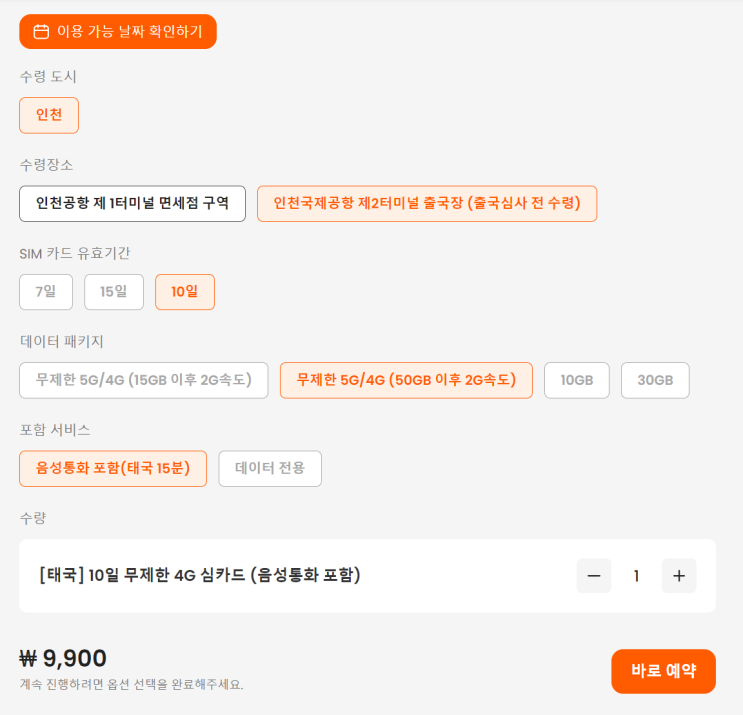Select the 10일 SIM validity option
This screenshot has width=743, height=715.
click(185, 292)
